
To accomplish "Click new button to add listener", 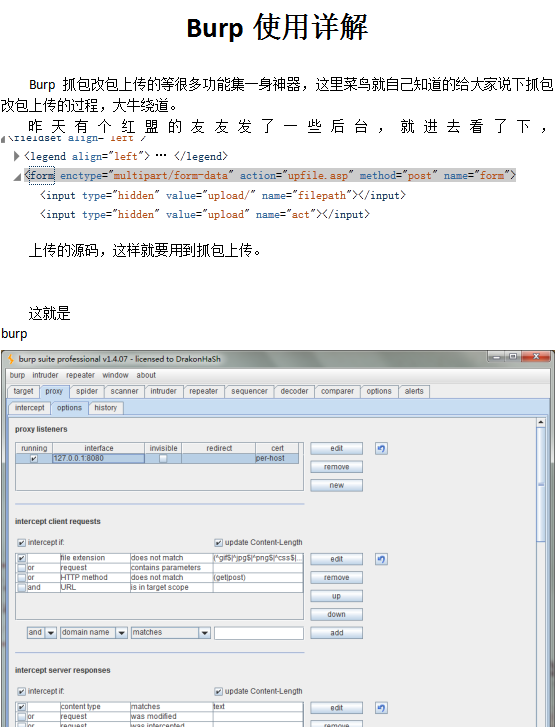I will coord(337,485).
